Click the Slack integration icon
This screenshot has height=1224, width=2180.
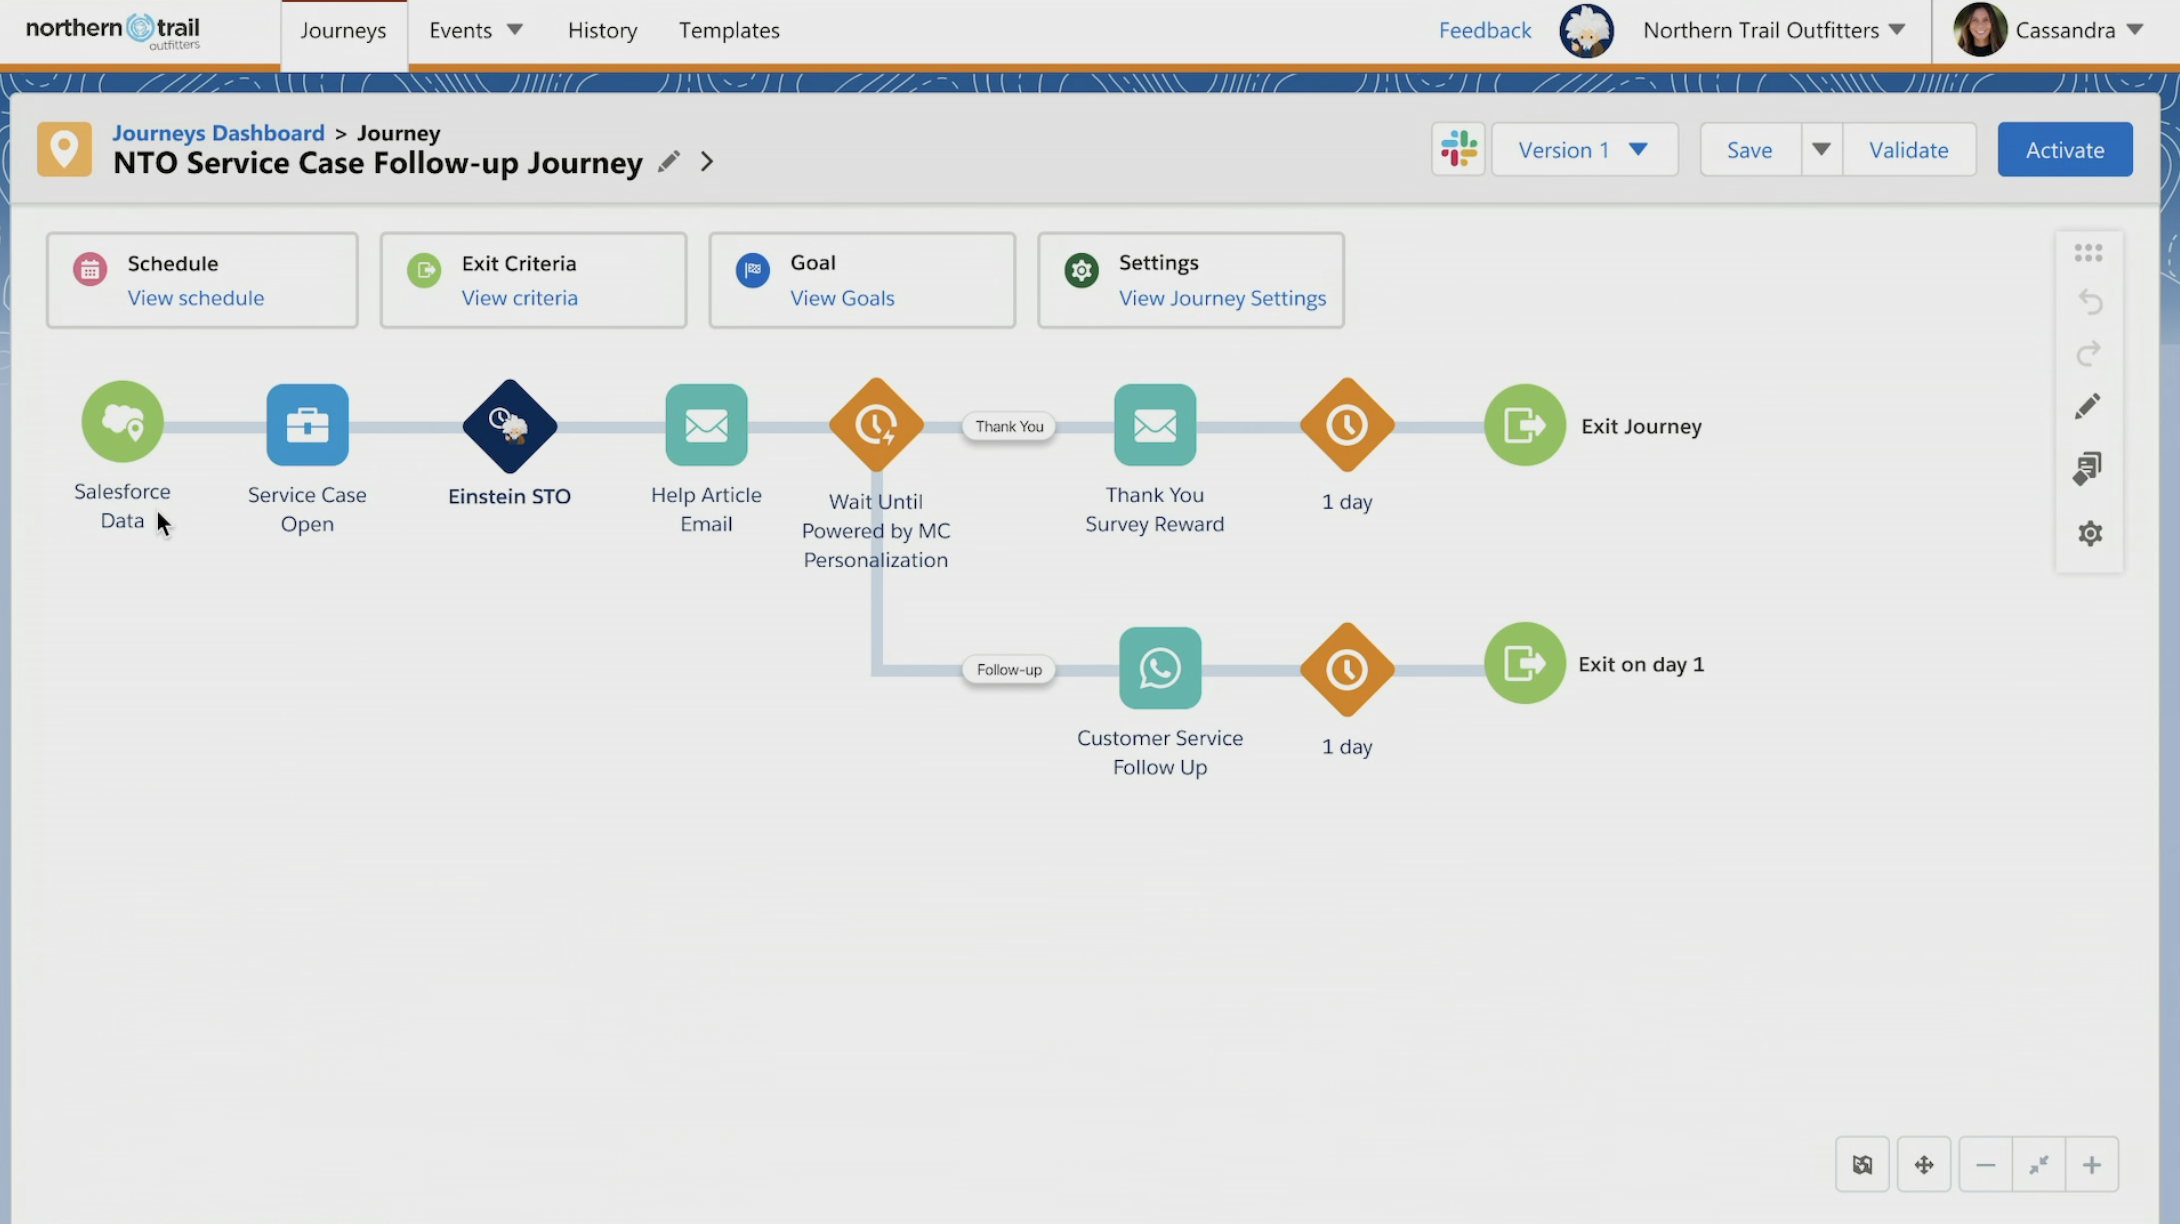coord(1458,149)
